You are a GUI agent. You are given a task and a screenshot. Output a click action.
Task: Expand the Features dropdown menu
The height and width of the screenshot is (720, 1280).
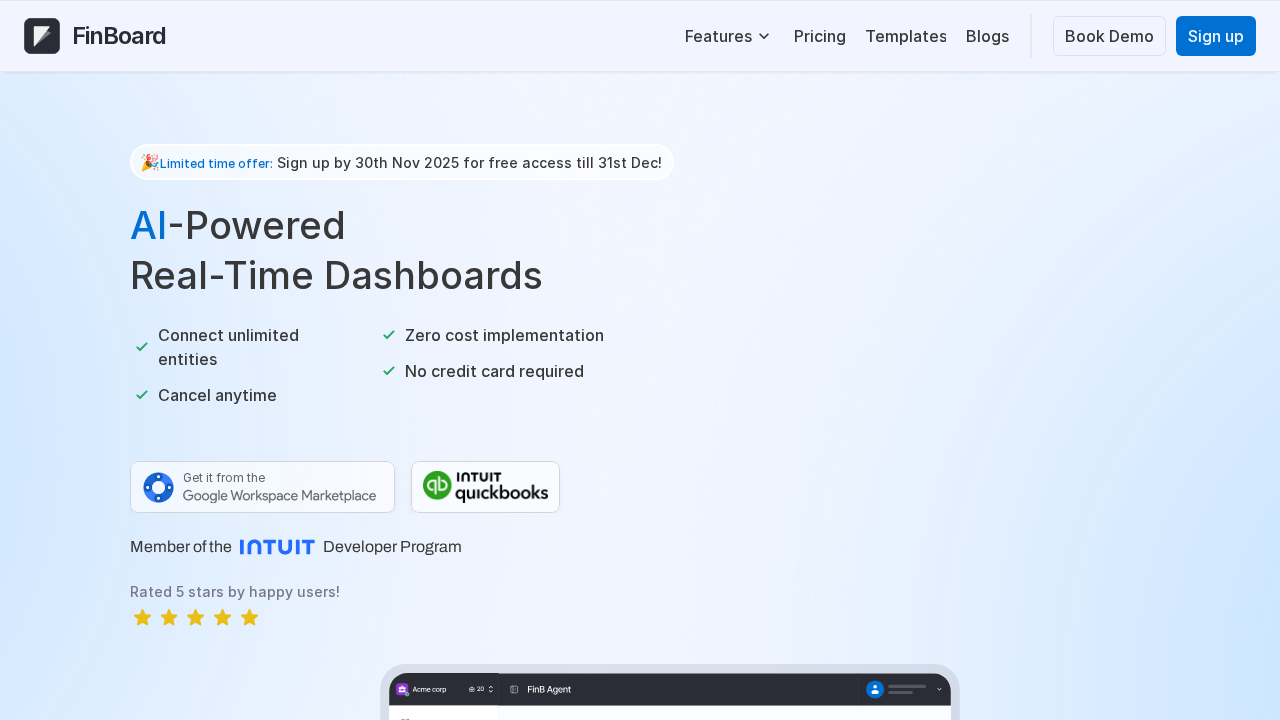coord(727,36)
